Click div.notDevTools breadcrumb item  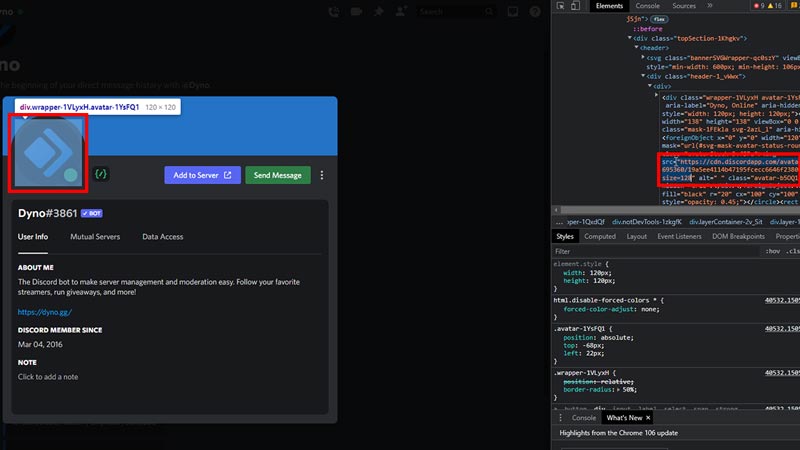[646, 222]
